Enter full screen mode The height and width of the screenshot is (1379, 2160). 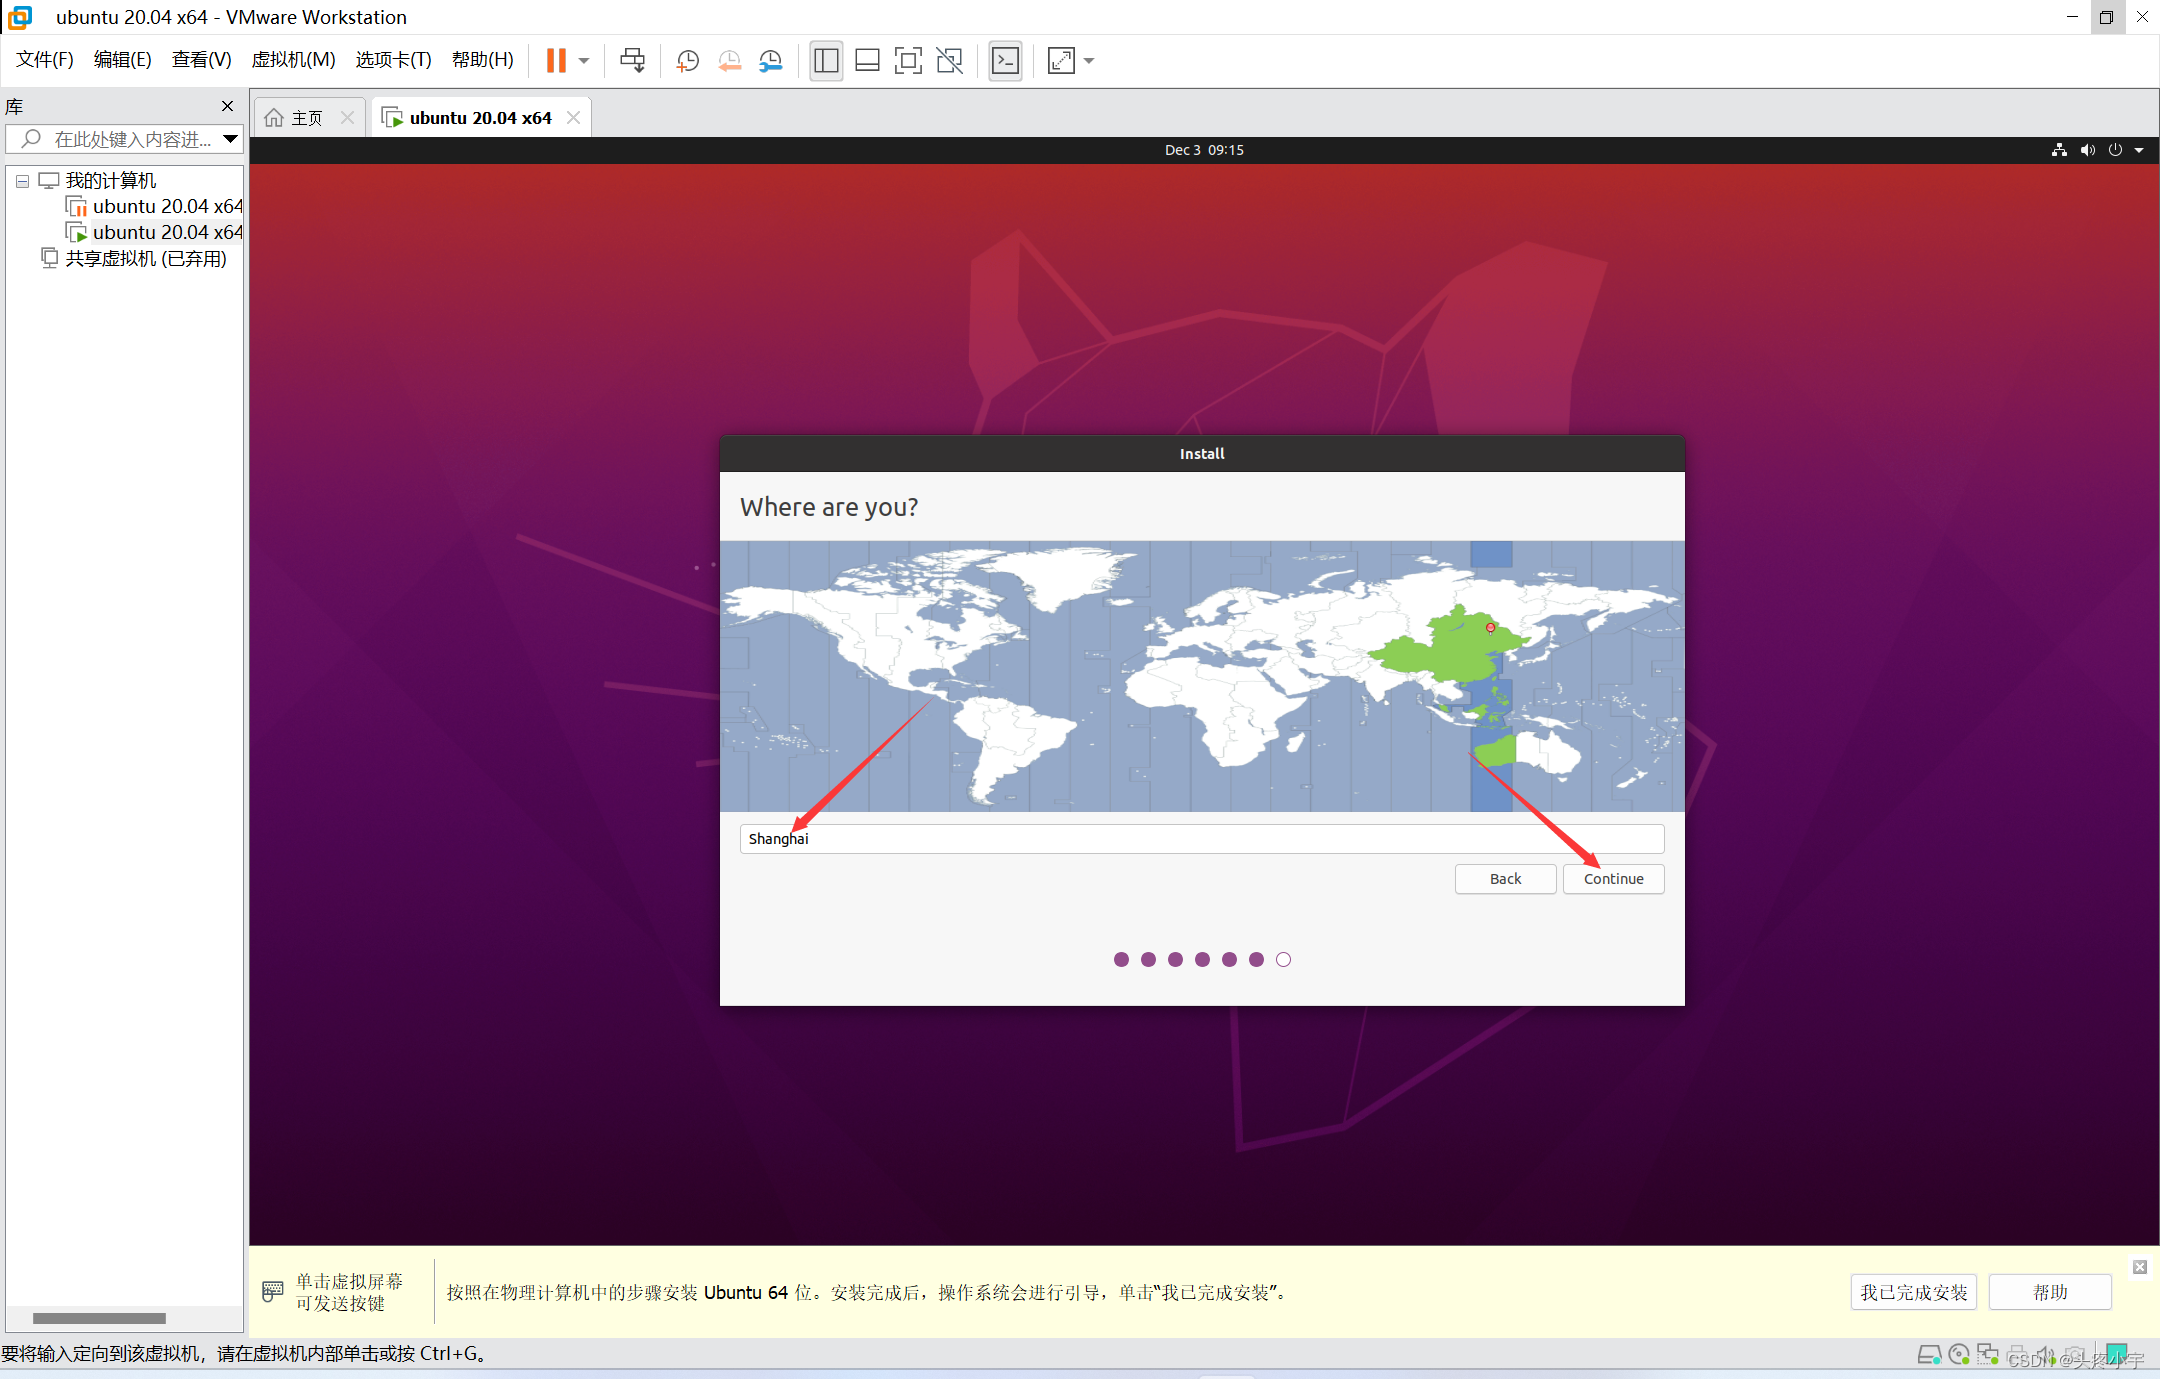click(x=908, y=61)
